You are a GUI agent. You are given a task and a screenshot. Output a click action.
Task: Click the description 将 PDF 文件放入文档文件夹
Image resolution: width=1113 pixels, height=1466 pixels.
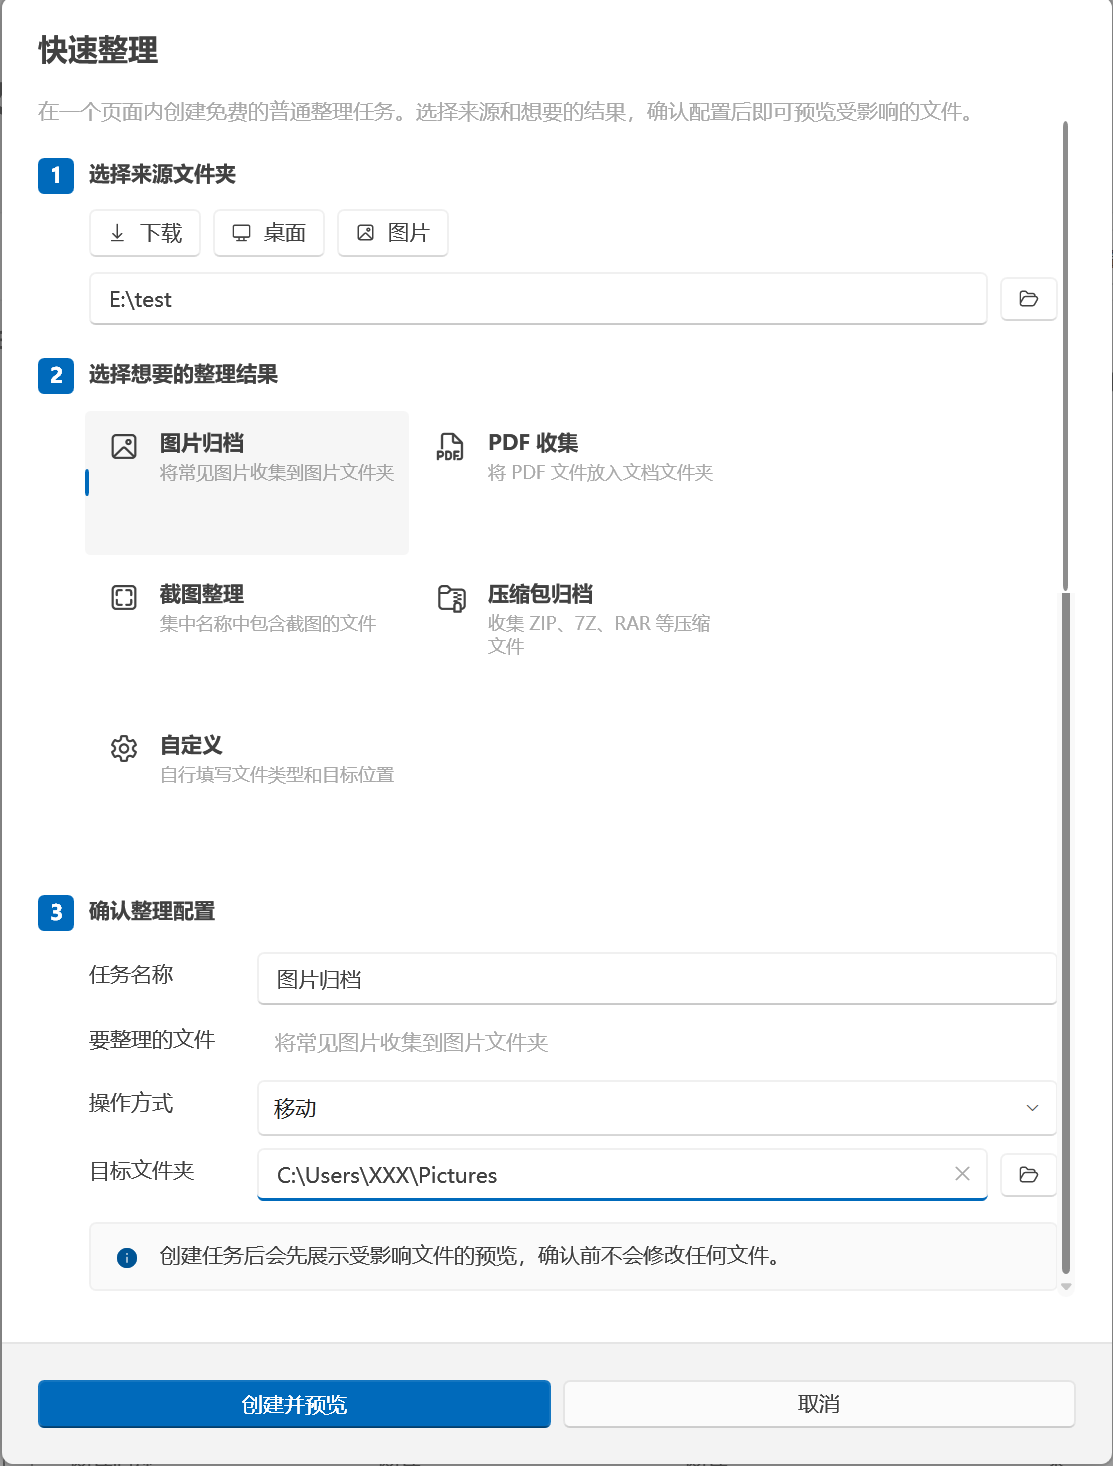[x=600, y=472]
